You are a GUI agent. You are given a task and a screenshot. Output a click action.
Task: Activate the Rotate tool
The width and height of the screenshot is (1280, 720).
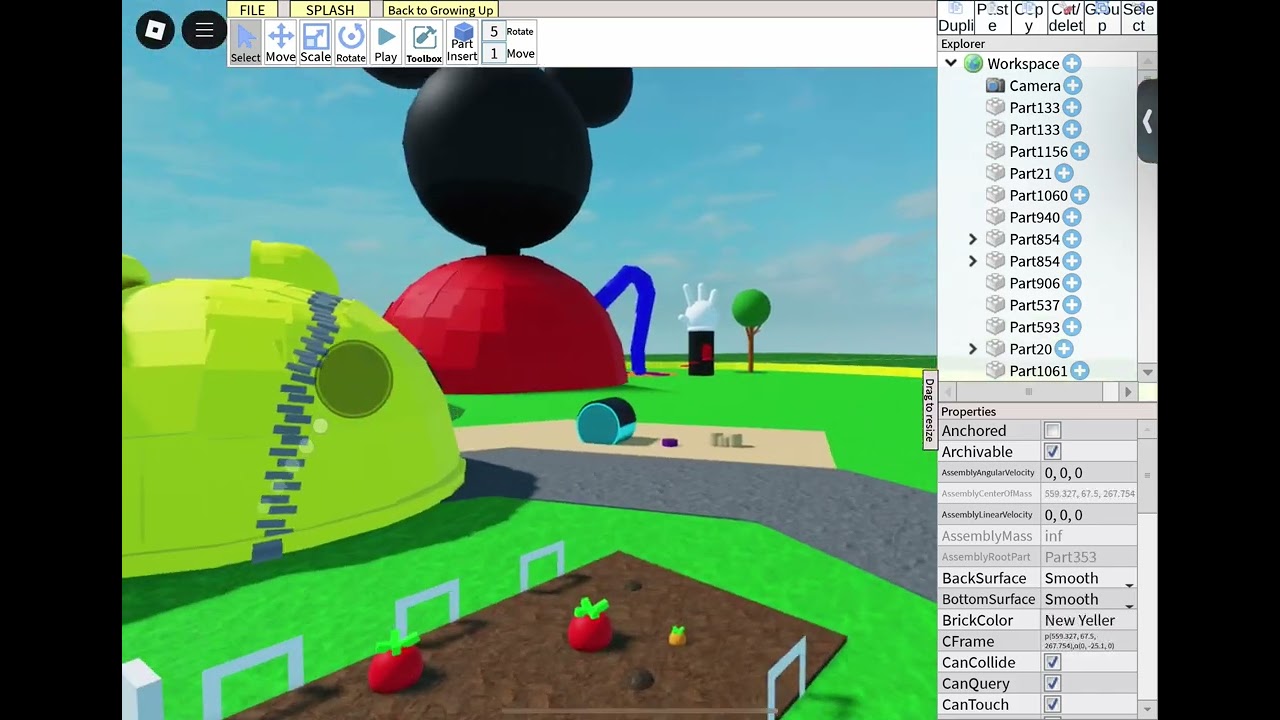351,43
